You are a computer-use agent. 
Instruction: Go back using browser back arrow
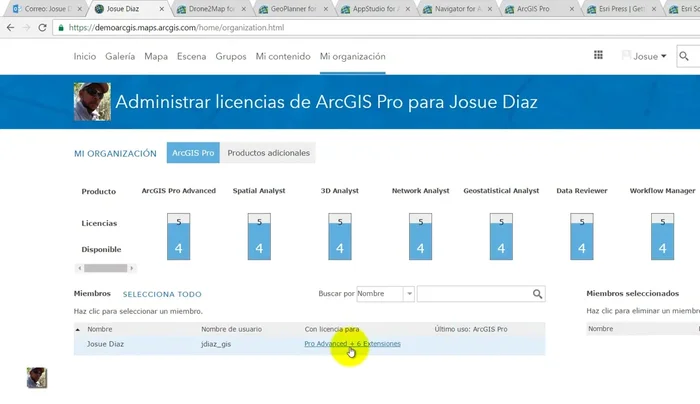pyautogui.click(x=10, y=28)
